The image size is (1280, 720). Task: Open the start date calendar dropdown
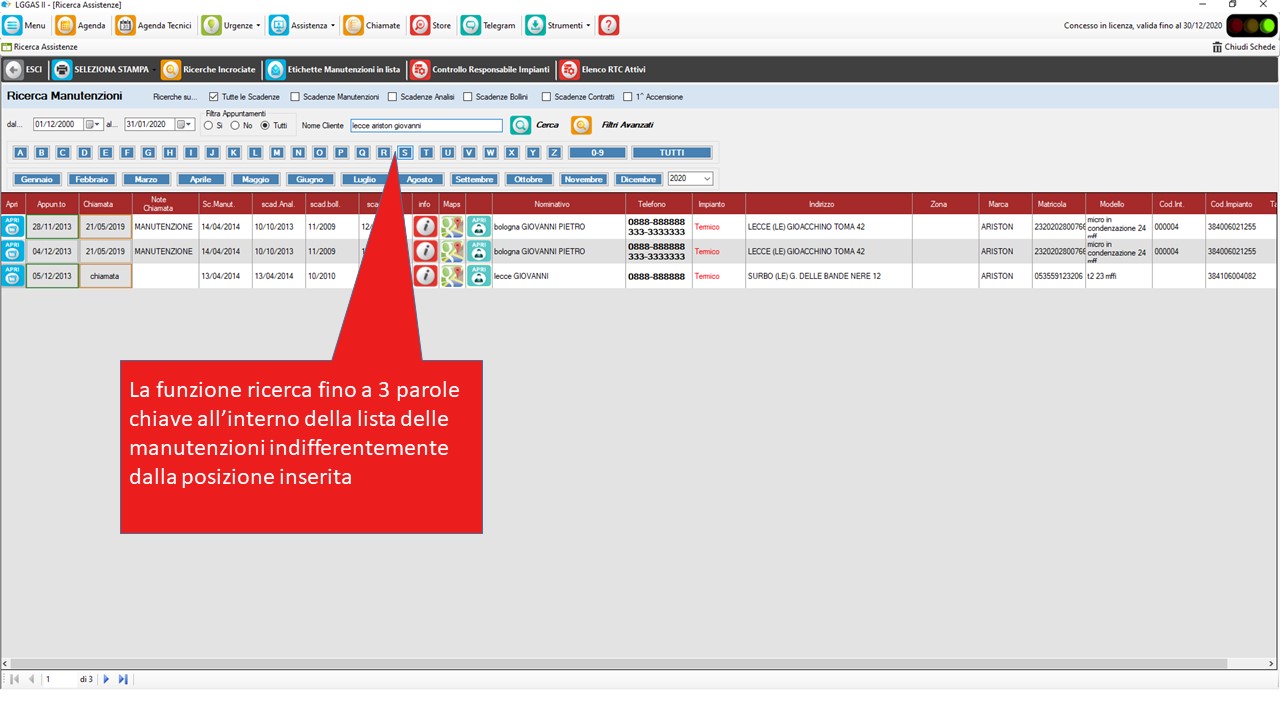coord(93,125)
